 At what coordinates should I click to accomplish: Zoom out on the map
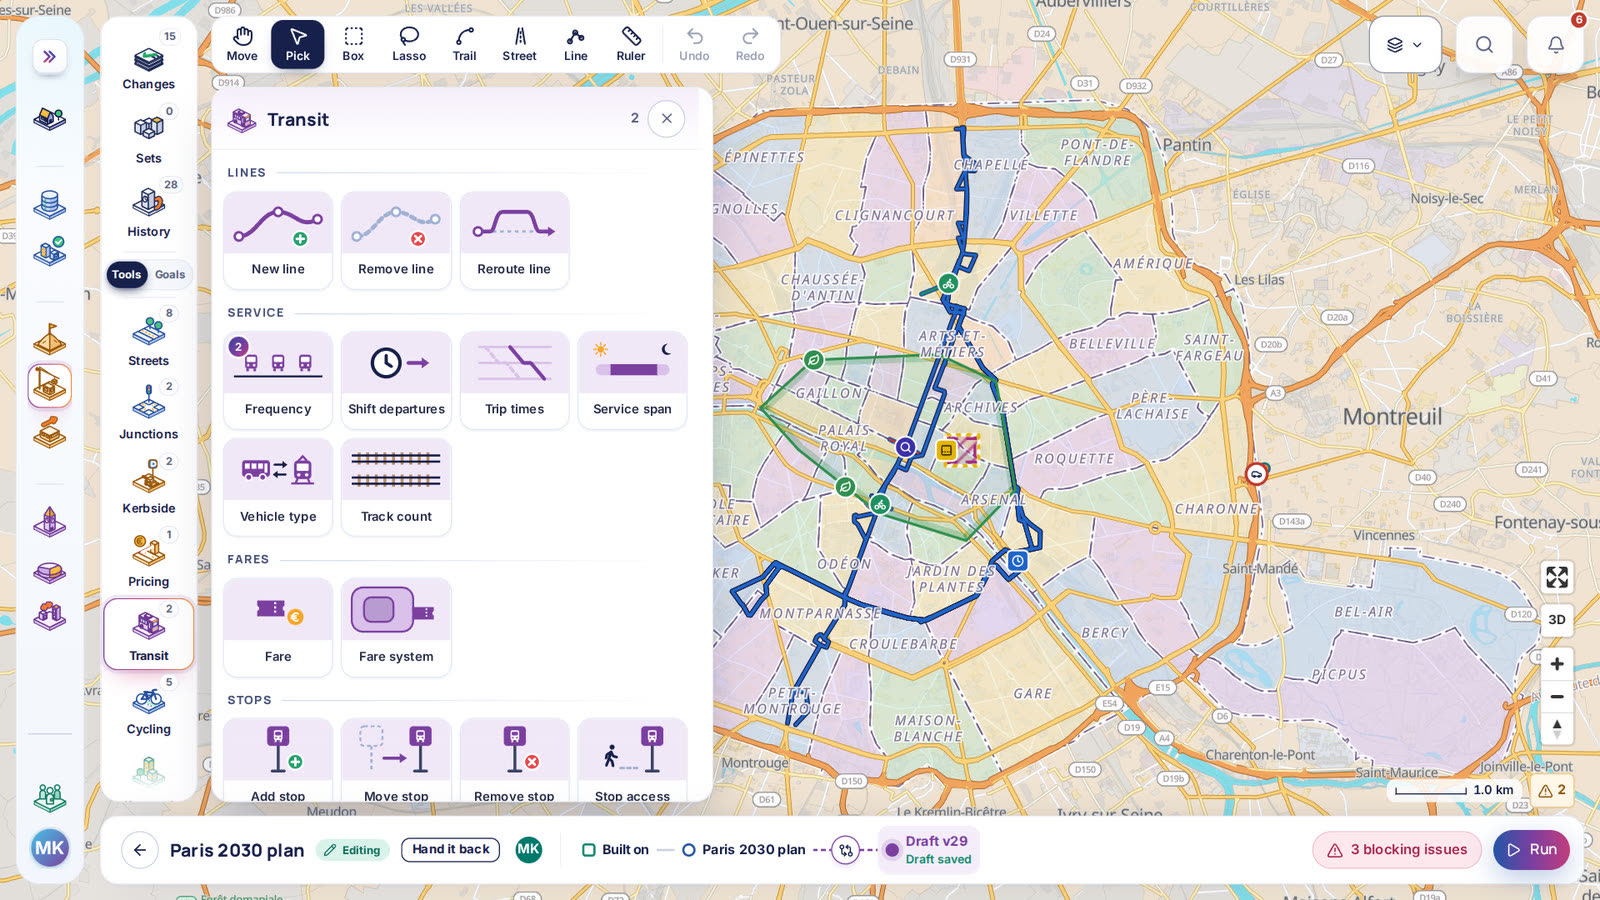click(1557, 696)
